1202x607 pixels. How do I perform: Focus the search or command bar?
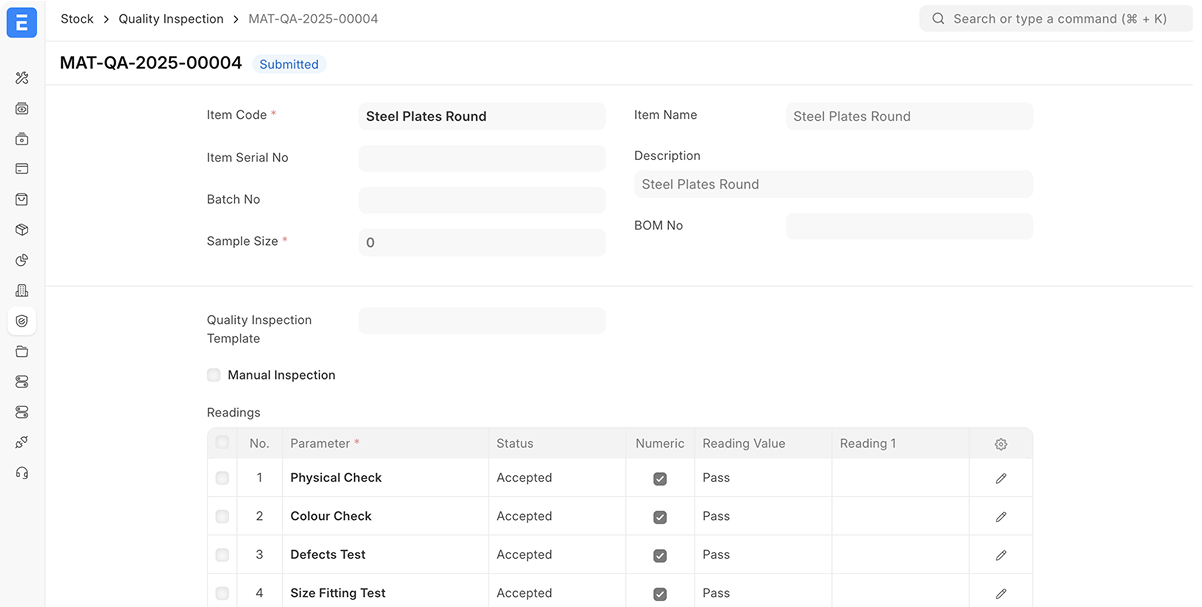1056,19
